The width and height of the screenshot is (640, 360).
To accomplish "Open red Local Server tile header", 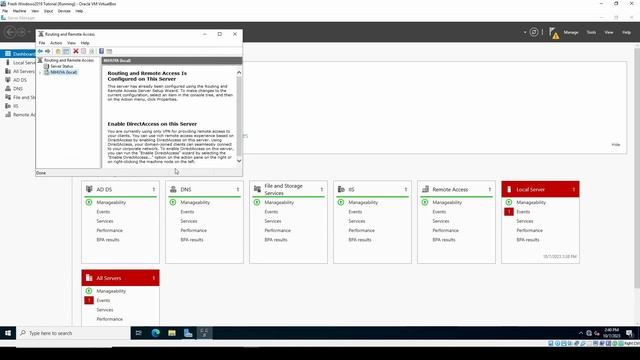I will tap(540, 189).
